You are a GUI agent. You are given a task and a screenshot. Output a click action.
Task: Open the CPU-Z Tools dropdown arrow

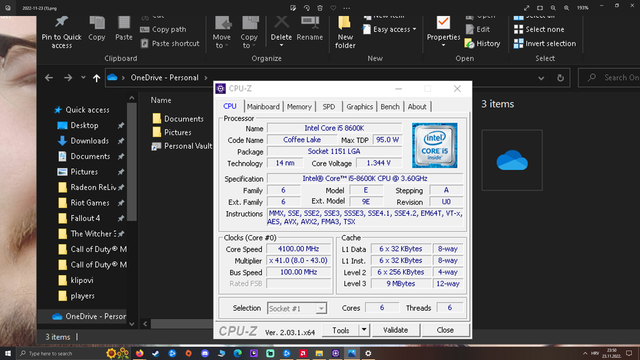click(x=364, y=330)
